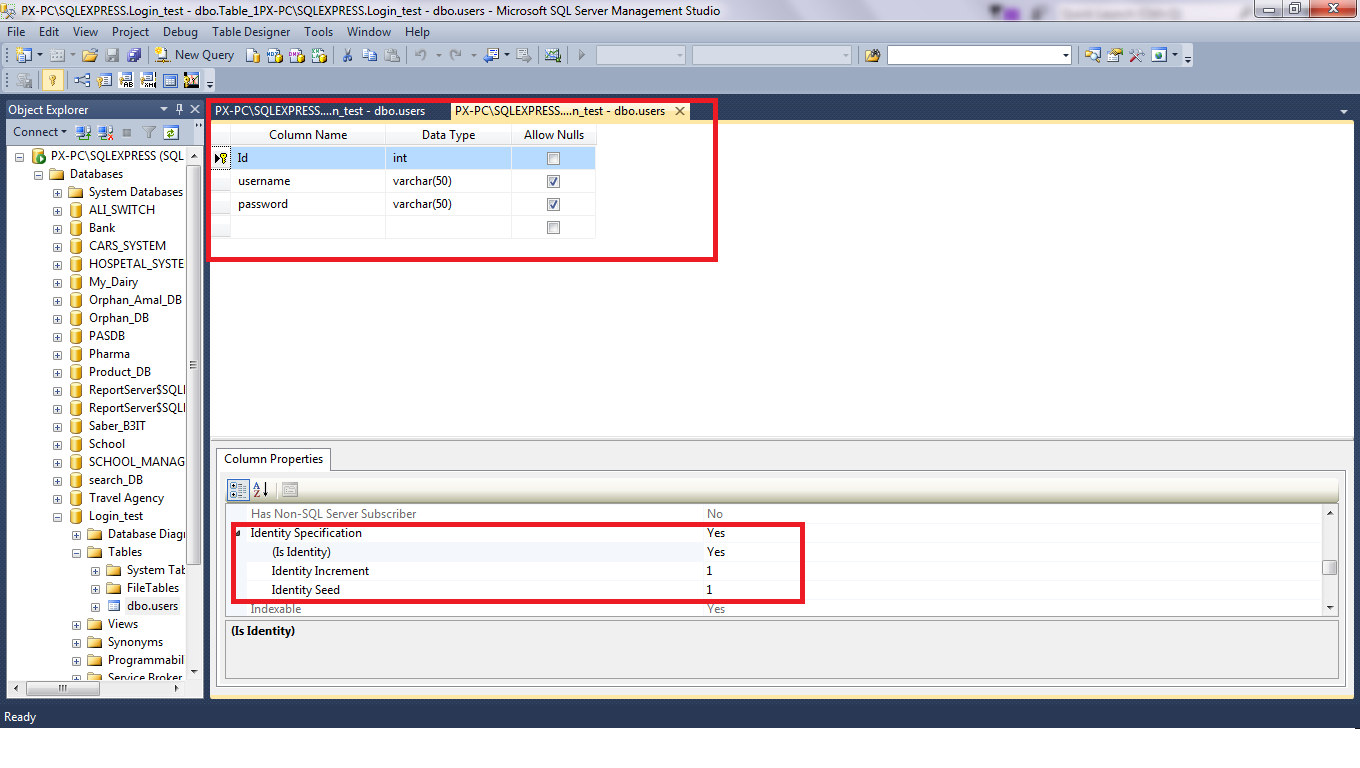Click the Manage Check Constraints icon
Image resolution: width=1360 pixels, height=768 pixels.
coord(169,80)
